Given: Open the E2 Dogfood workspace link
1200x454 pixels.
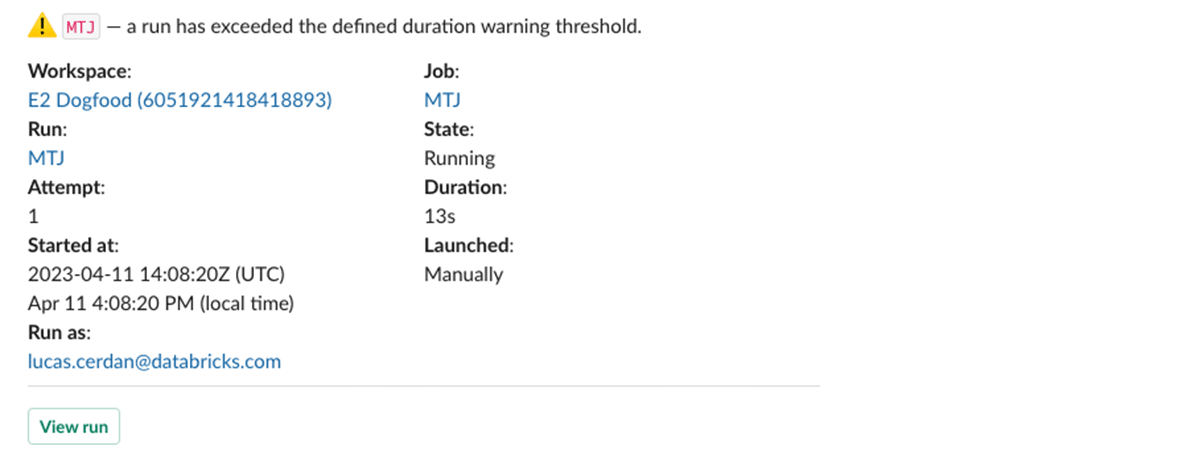Looking at the screenshot, I should tap(180, 100).
